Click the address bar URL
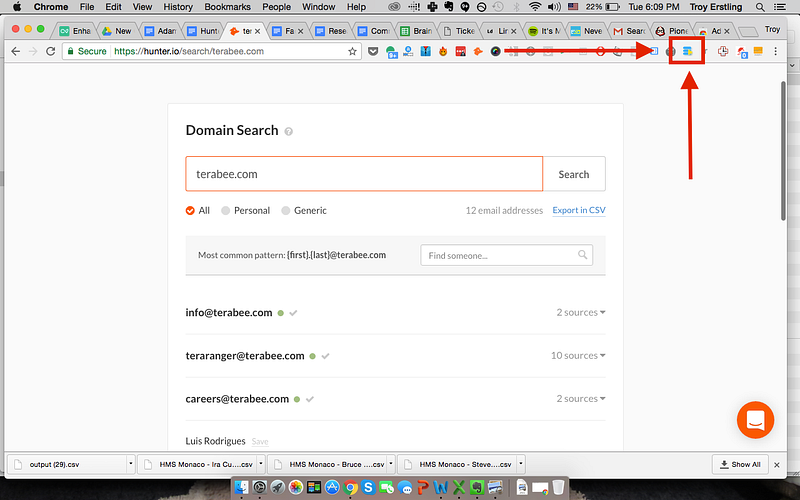Image resolution: width=800 pixels, height=500 pixels. click(189, 51)
